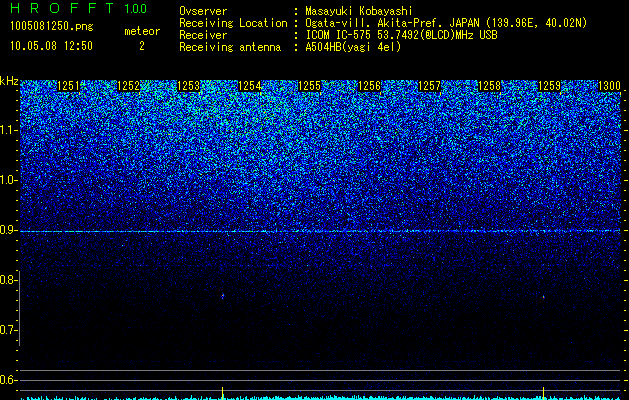This screenshot has height=400, width=629.
Task: Click the 1252 time label
Action: 129,86
